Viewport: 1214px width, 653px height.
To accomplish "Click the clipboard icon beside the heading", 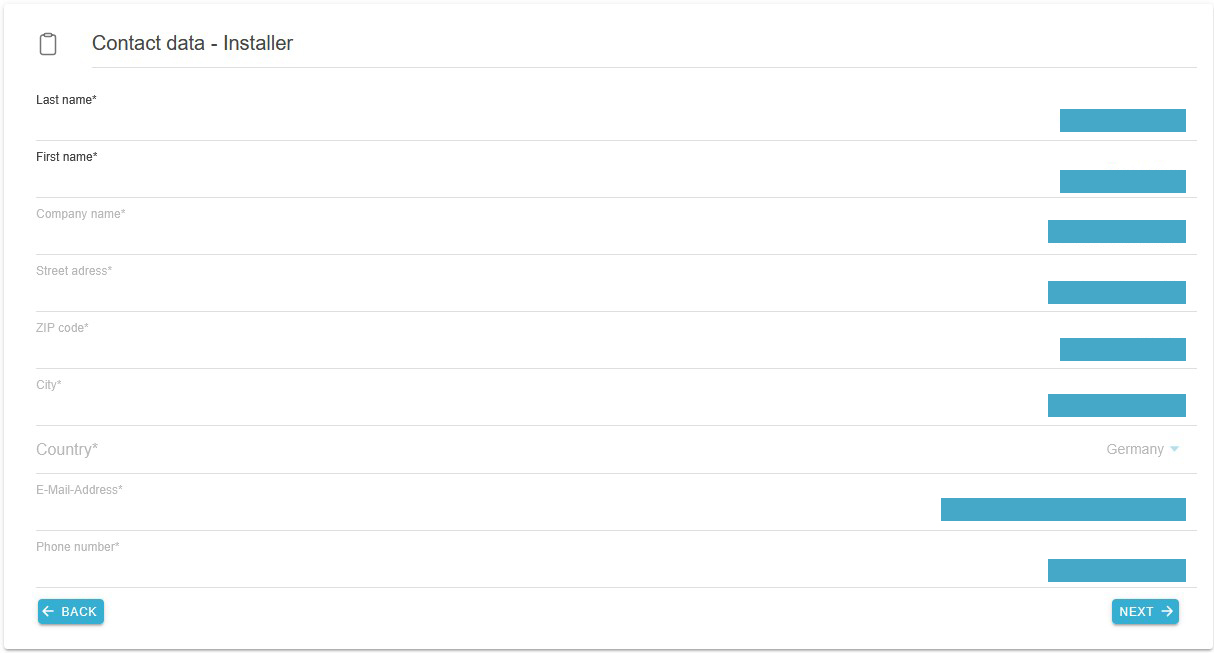I will click(48, 44).
